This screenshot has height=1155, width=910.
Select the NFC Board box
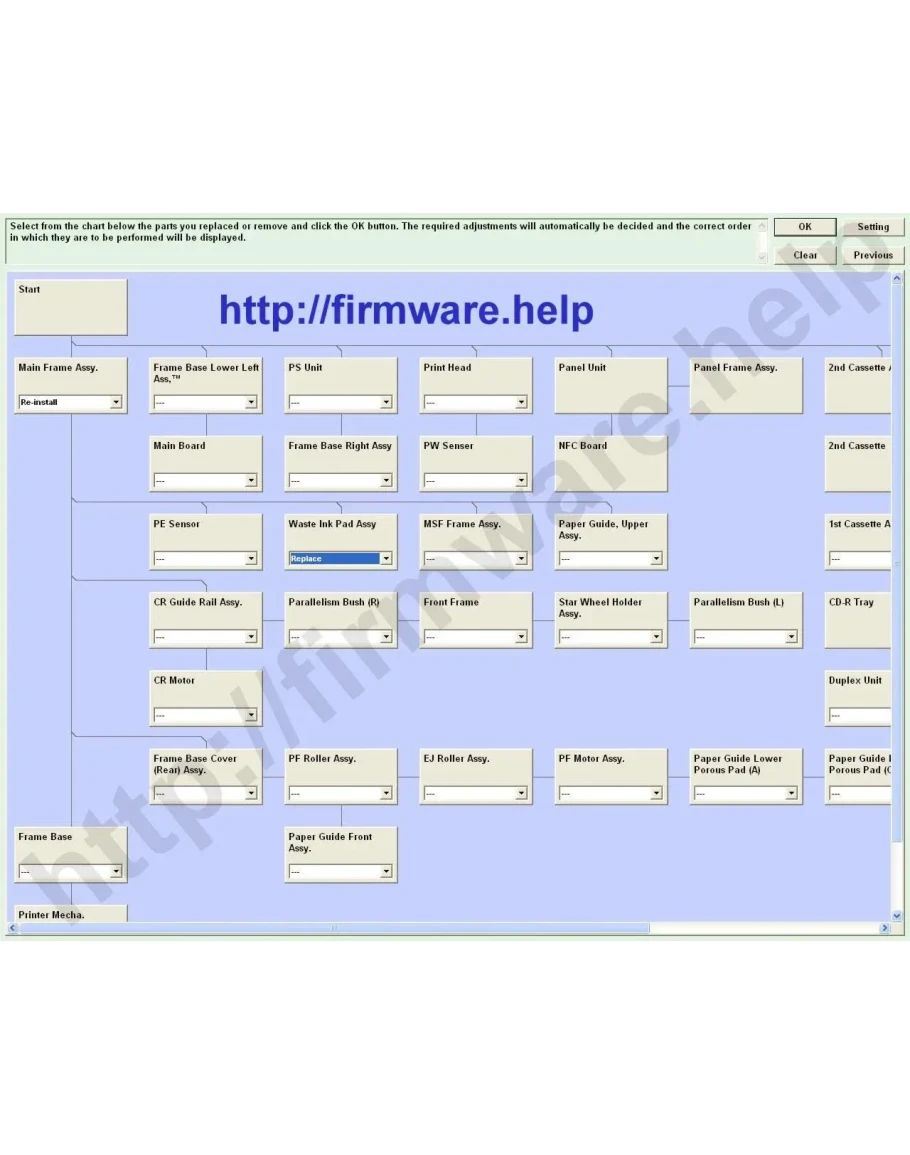(x=610, y=463)
